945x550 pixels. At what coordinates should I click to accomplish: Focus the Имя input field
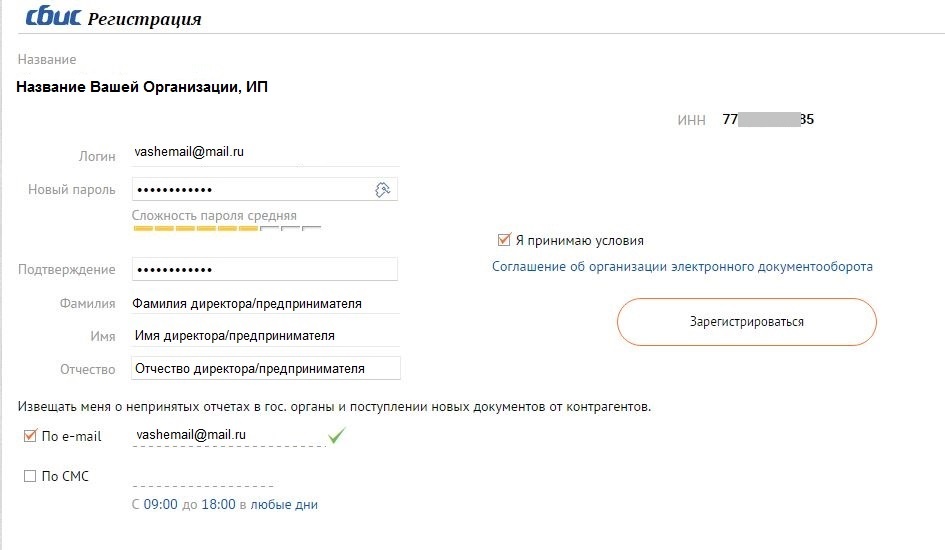pyautogui.click(x=265, y=336)
